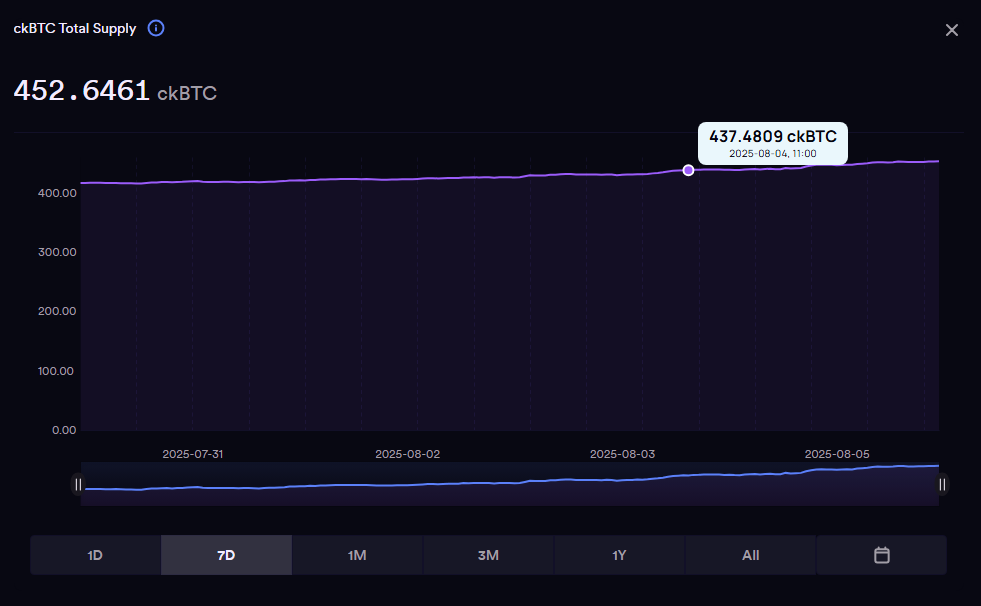Select the 7D time range
The width and height of the screenshot is (981, 606).
(x=226, y=555)
